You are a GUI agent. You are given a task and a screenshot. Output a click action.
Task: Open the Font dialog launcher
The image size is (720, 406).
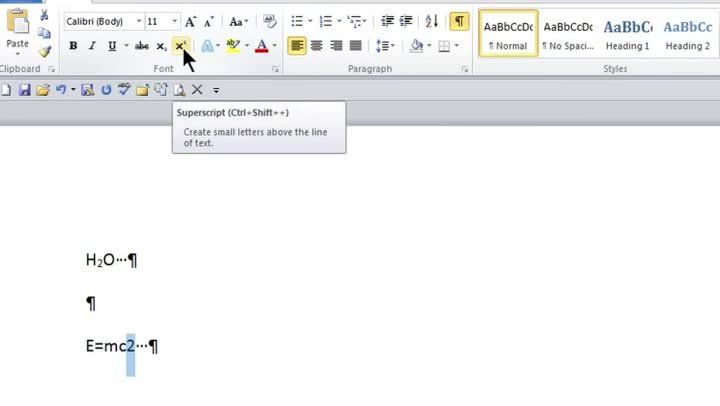pyautogui.click(x=275, y=69)
